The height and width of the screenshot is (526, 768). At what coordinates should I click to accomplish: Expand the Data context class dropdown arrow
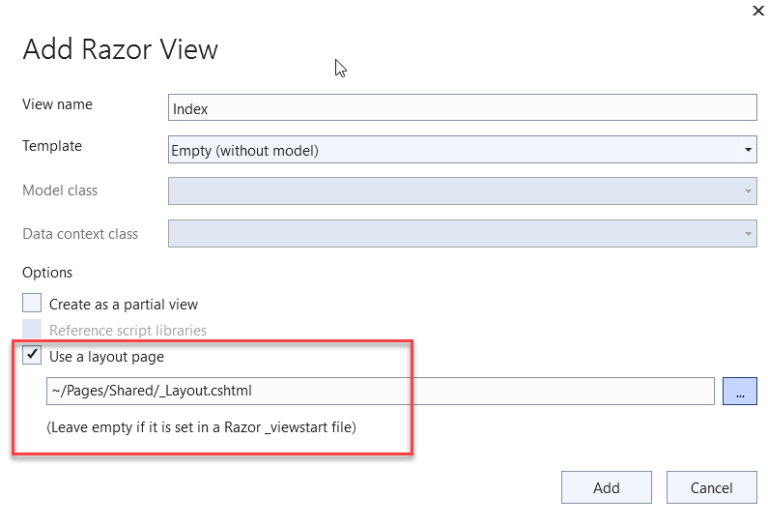(x=748, y=234)
